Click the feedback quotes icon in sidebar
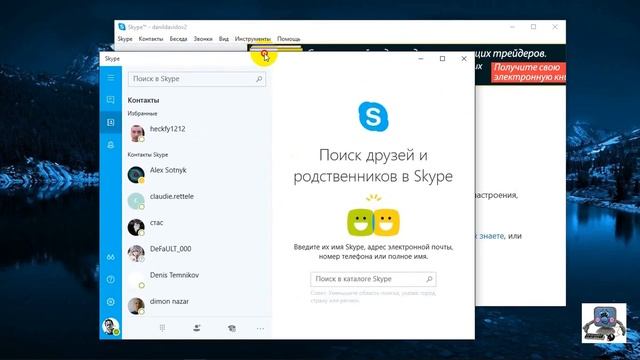640x360 pixels. click(x=111, y=257)
